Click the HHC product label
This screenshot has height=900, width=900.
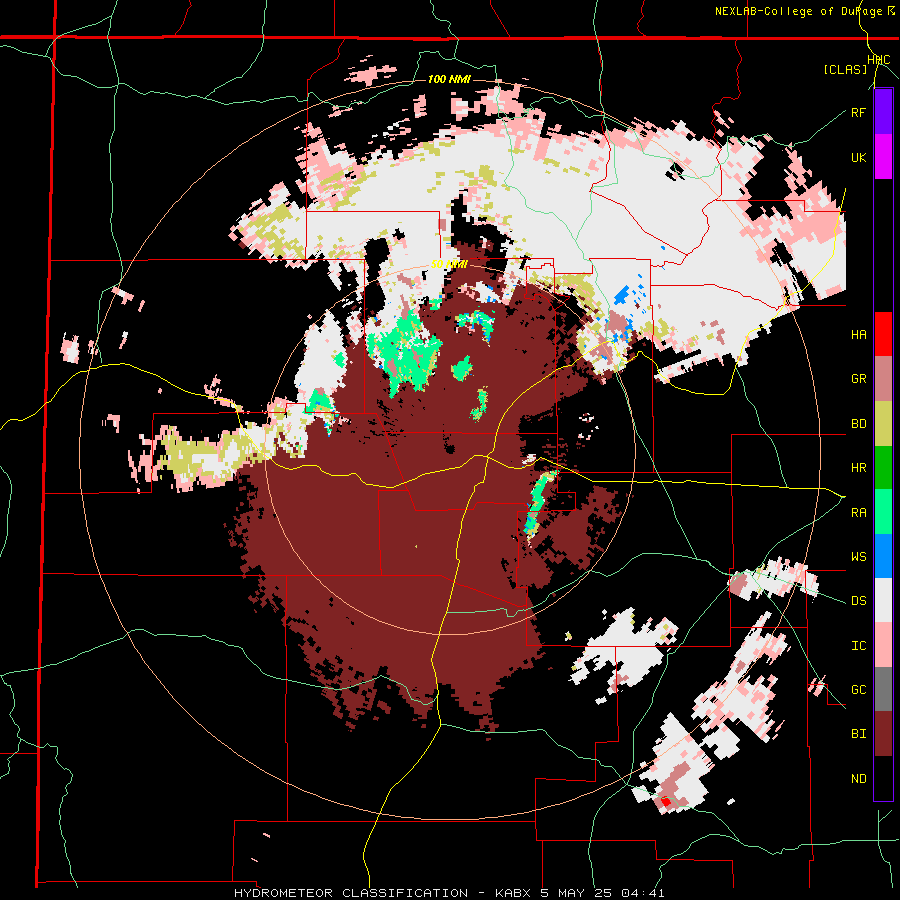(878, 60)
